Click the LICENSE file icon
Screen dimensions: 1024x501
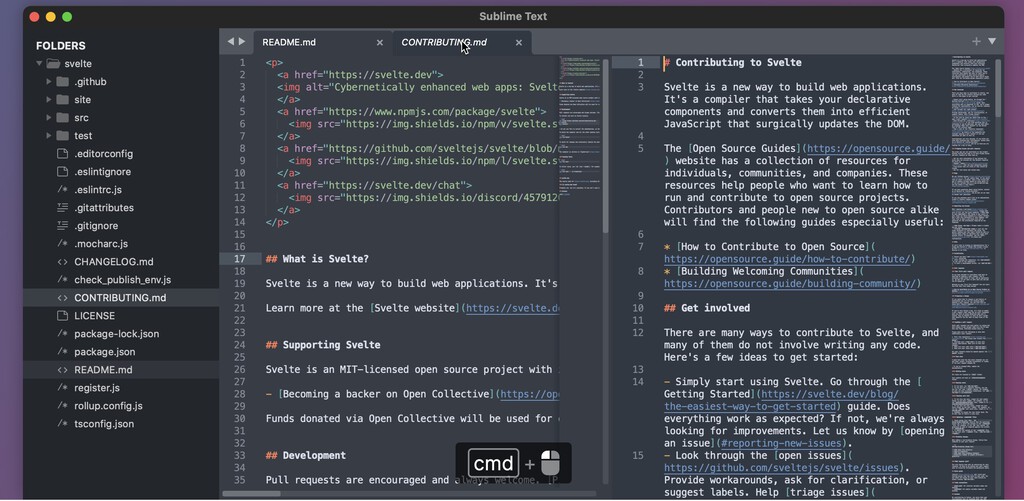[63, 315]
